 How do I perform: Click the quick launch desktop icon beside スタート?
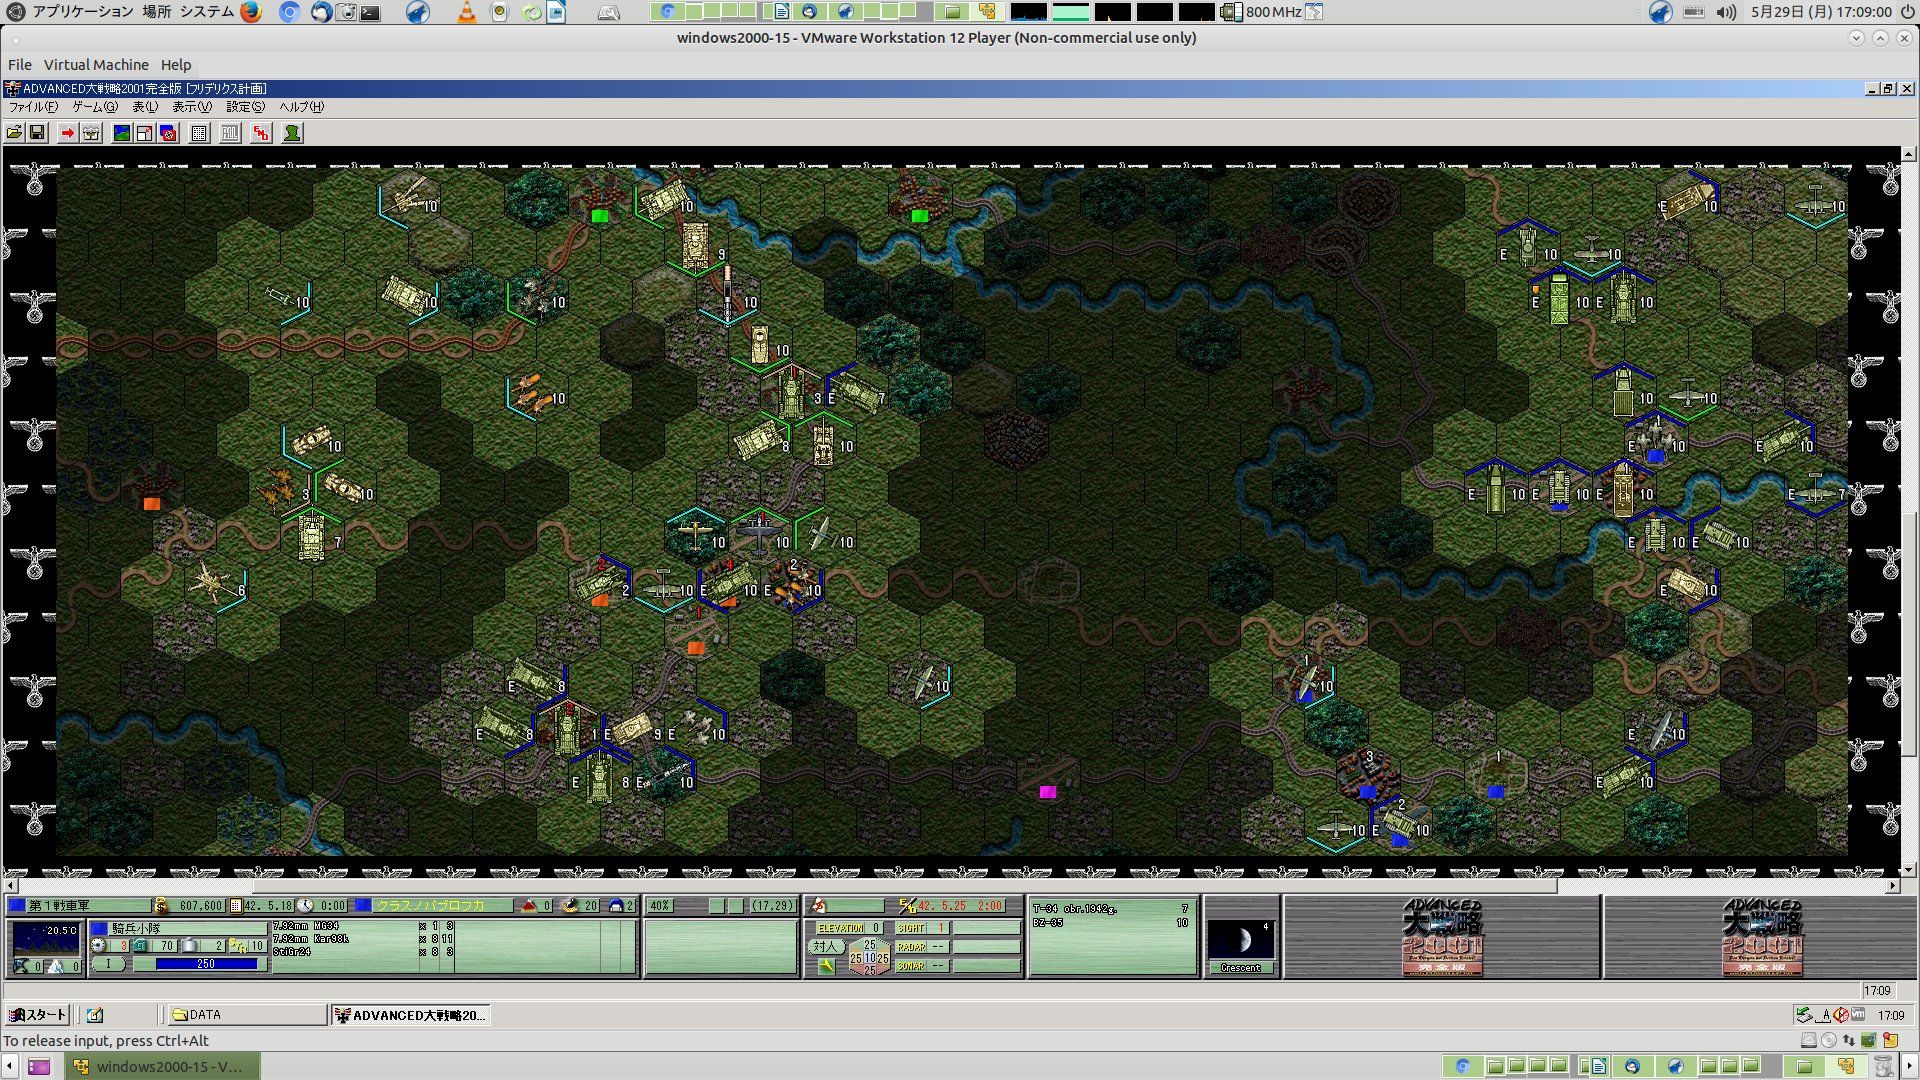(95, 1015)
